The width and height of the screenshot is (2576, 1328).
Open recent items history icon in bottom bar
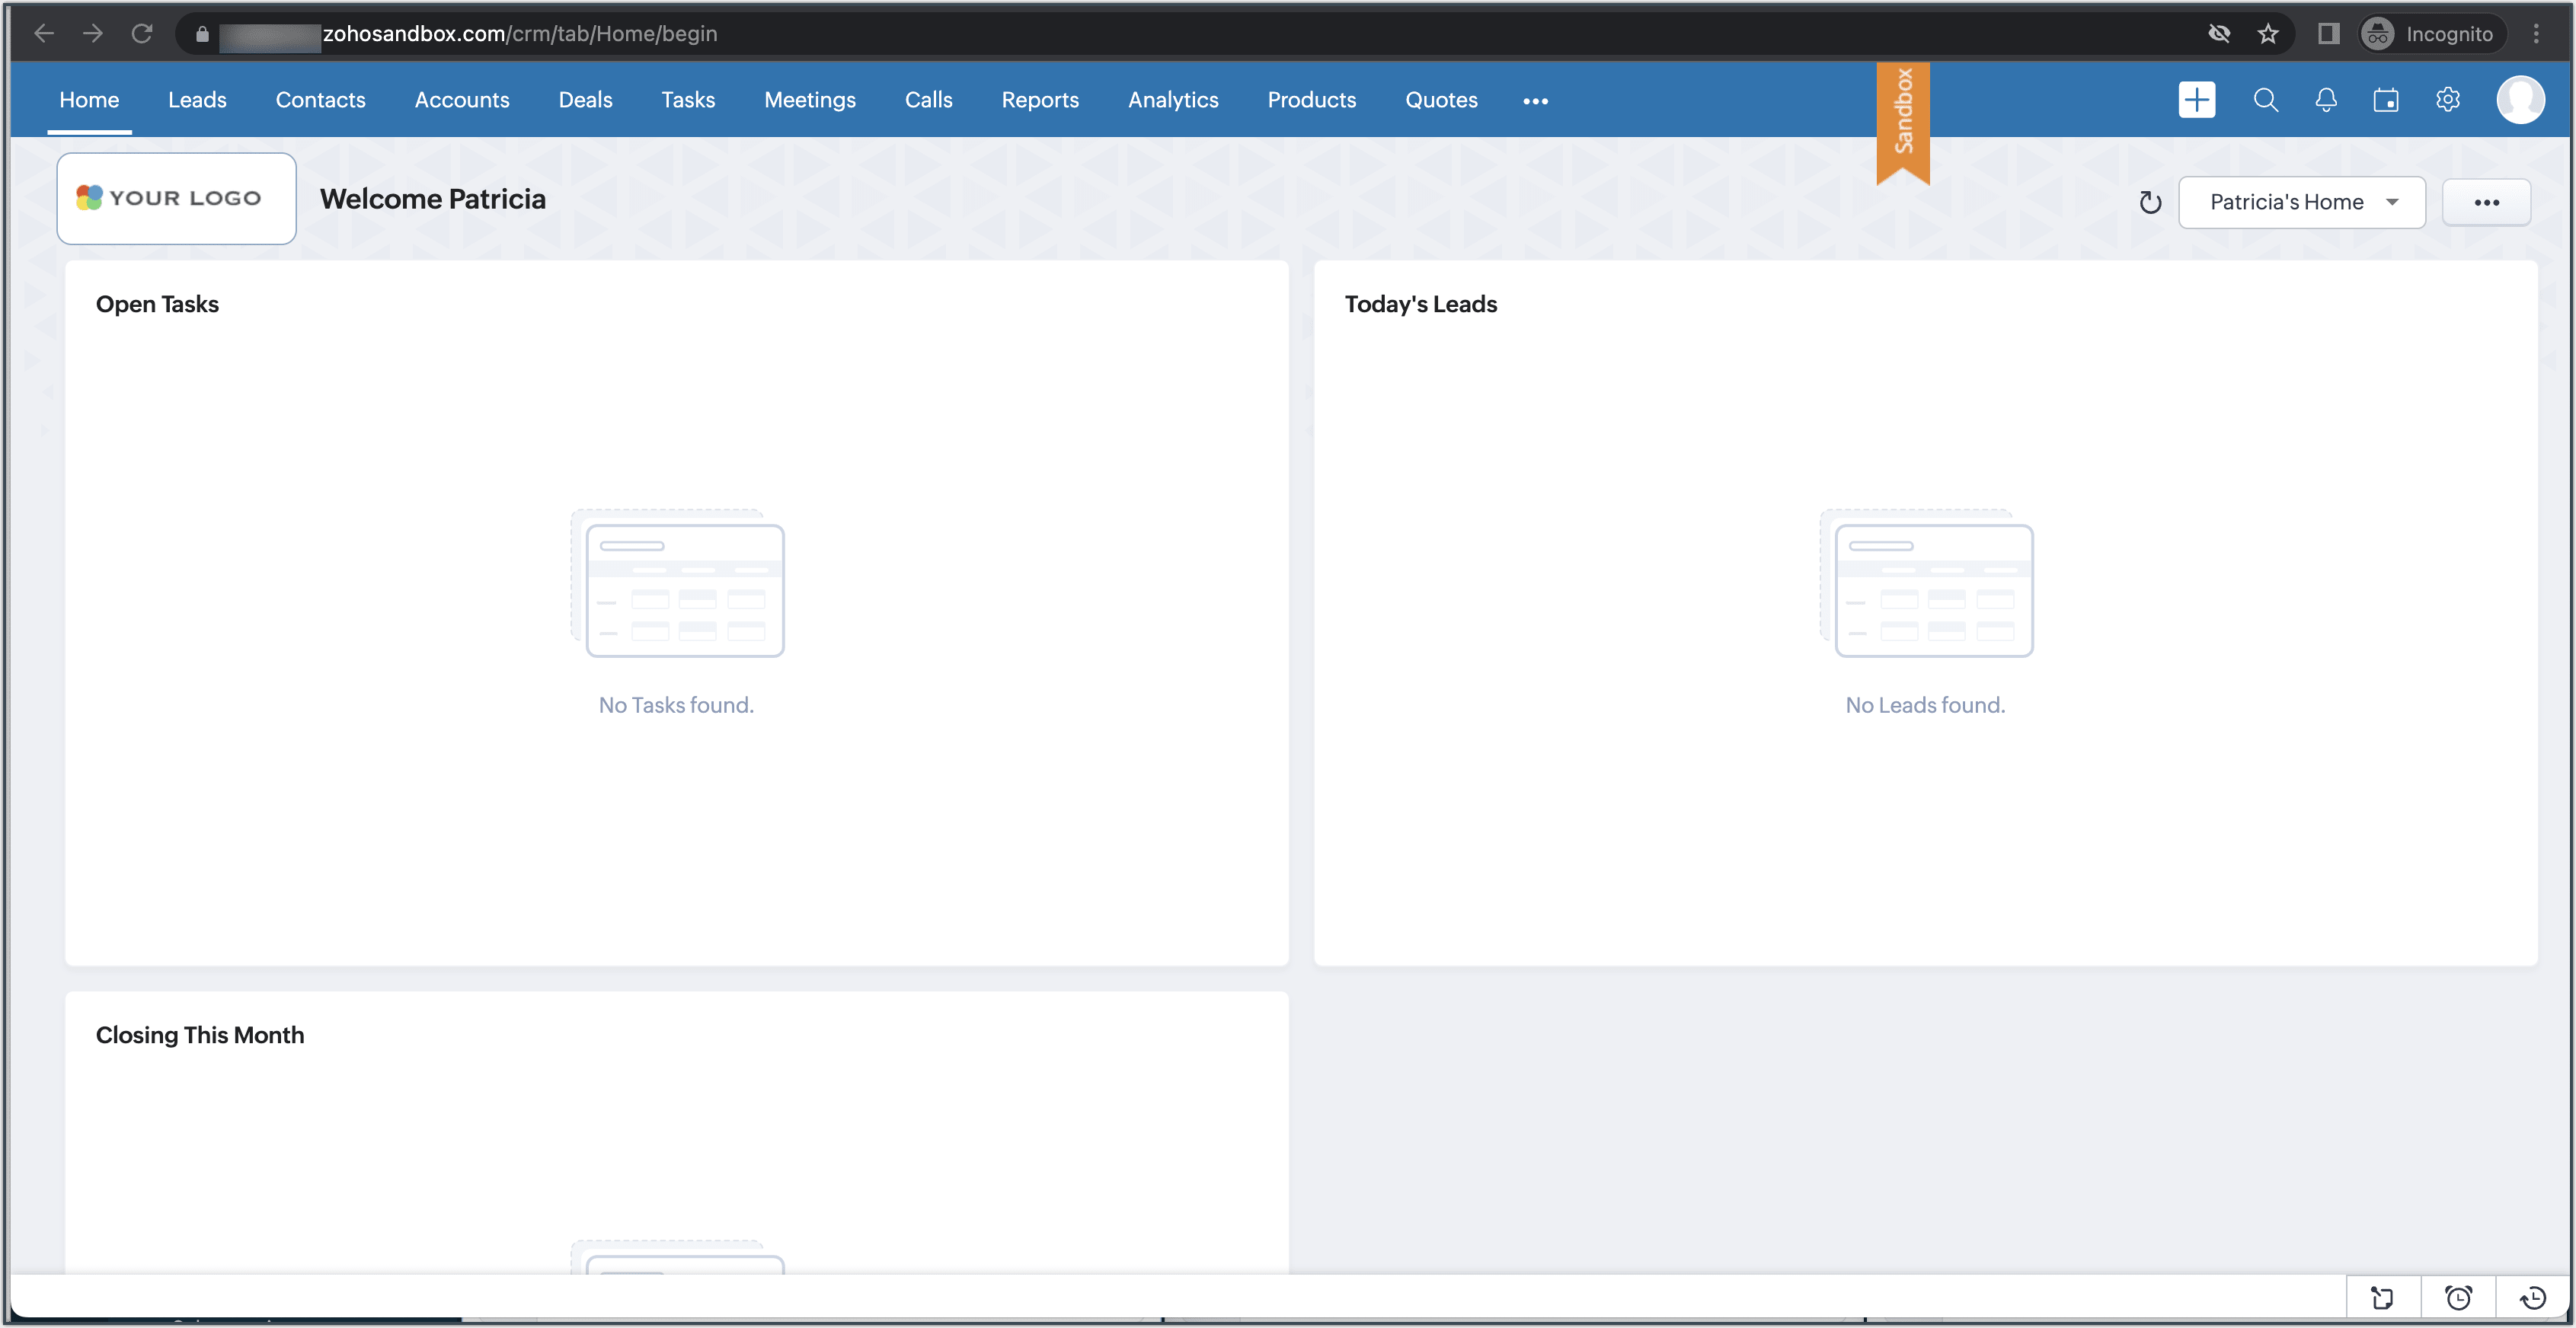click(2532, 1298)
